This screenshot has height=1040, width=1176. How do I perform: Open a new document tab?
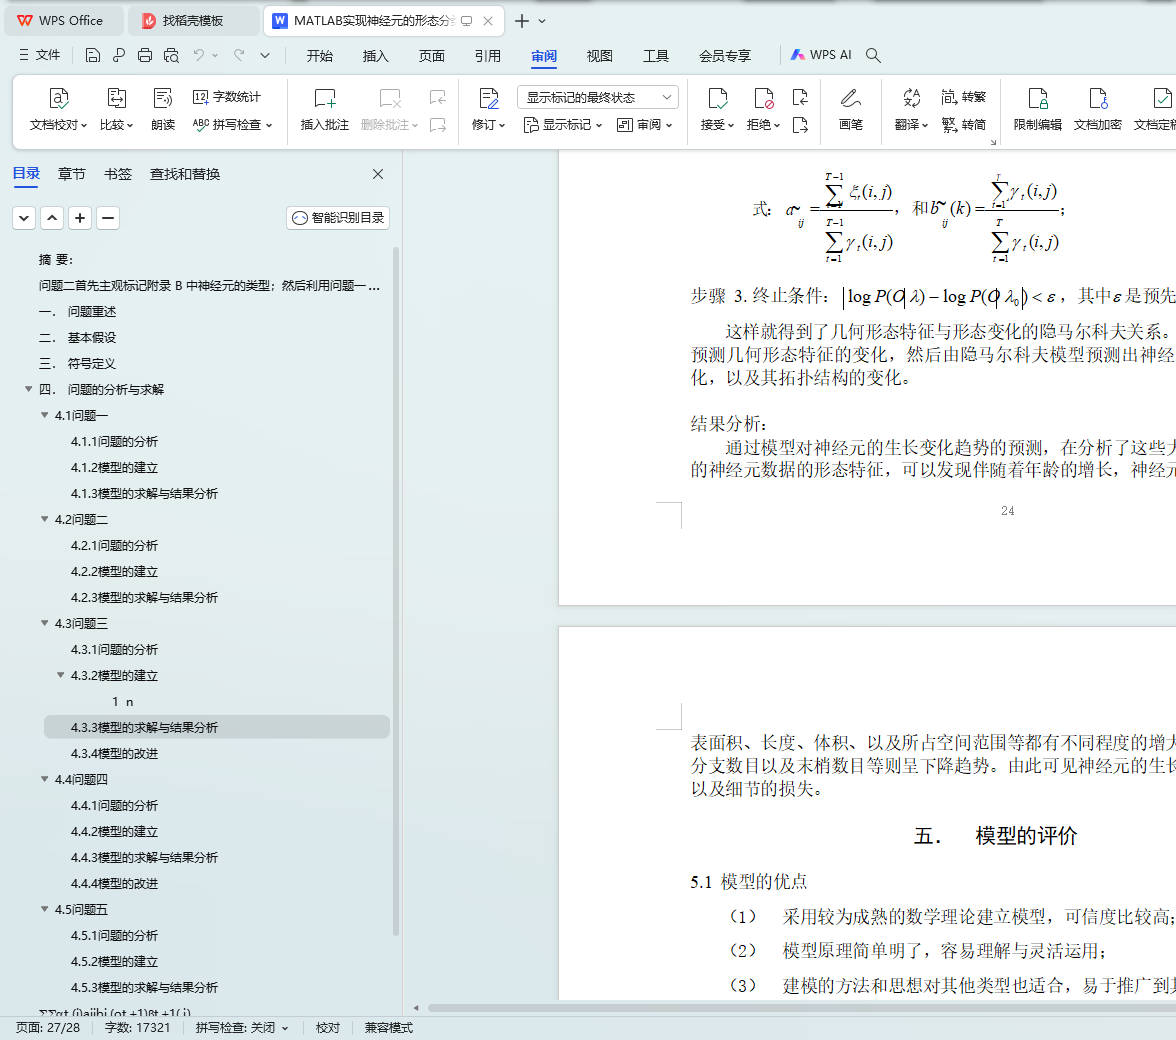click(x=522, y=21)
